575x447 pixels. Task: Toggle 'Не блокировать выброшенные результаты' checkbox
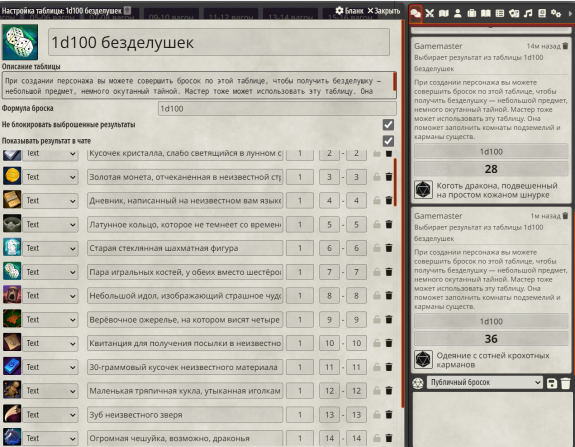388,125
